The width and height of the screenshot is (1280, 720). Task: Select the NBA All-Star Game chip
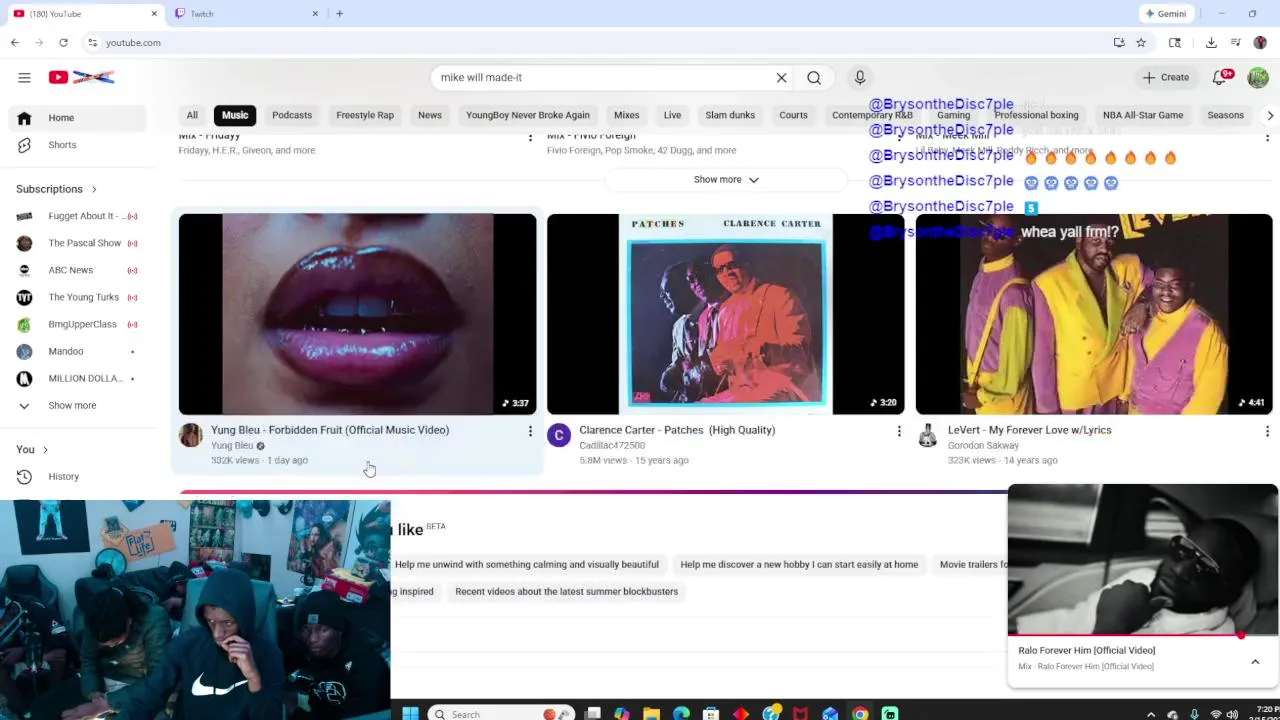(x=1143, y=115)
